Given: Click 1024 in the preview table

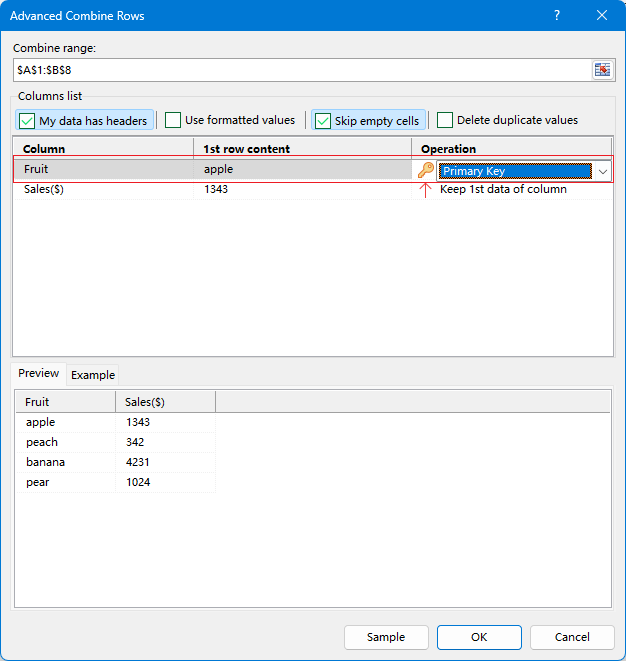Looking at the screenshot, I should point(138,482).
